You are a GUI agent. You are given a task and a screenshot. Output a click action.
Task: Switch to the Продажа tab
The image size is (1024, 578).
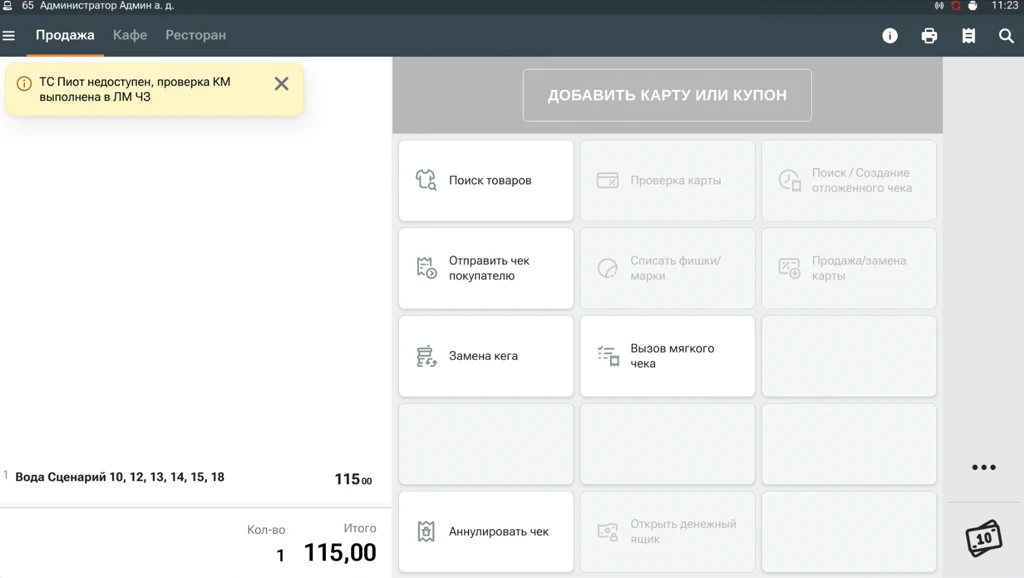65,35
